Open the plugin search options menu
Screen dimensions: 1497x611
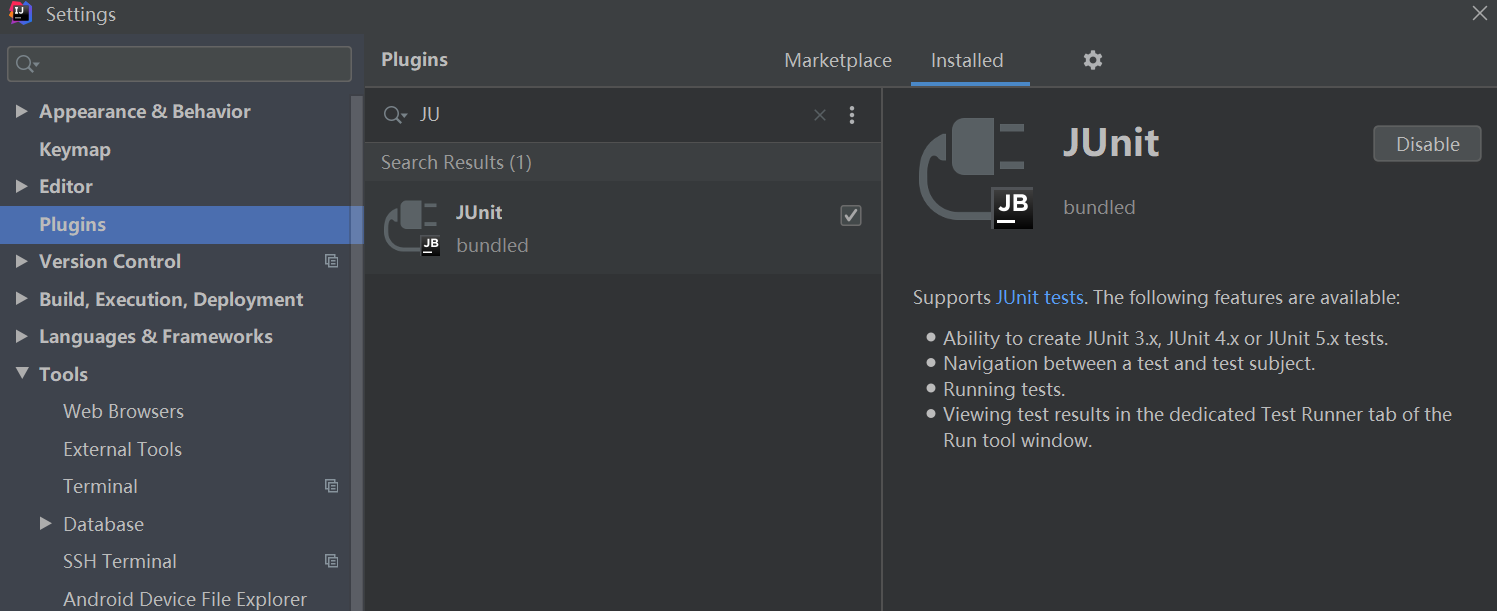(x=852, y=115)
